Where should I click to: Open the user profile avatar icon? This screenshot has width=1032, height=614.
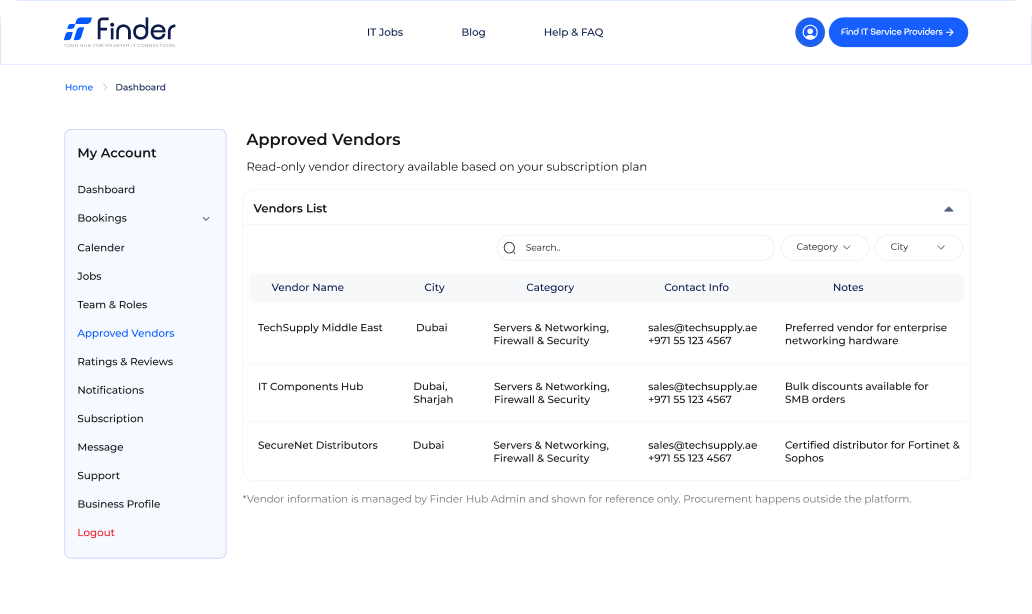(x=810, y=32)
